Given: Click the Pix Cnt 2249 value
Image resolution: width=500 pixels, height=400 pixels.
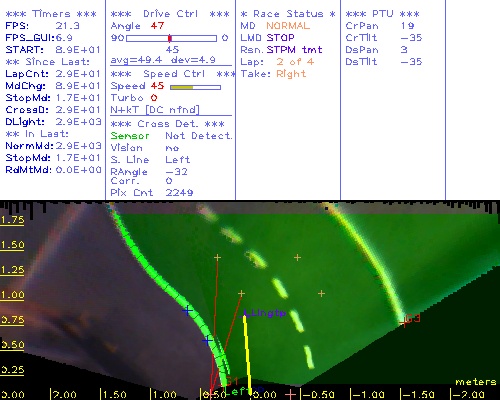Looking at the screenshot, I should pos(179,193).
